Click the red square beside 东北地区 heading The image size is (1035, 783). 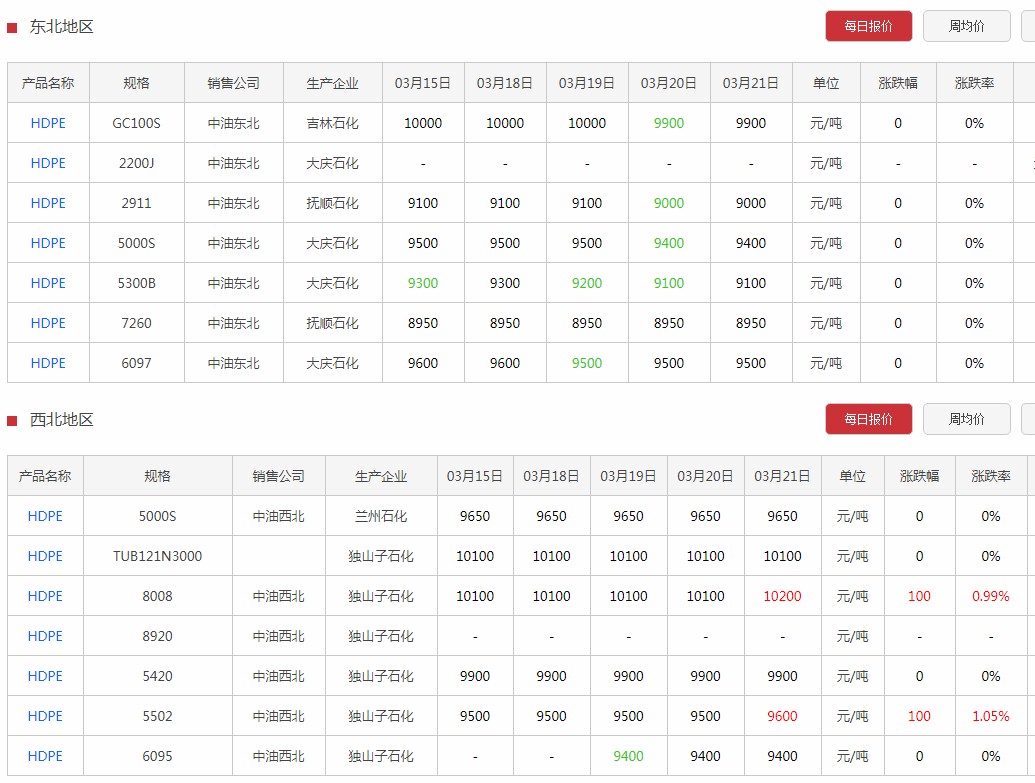(12, 28)
